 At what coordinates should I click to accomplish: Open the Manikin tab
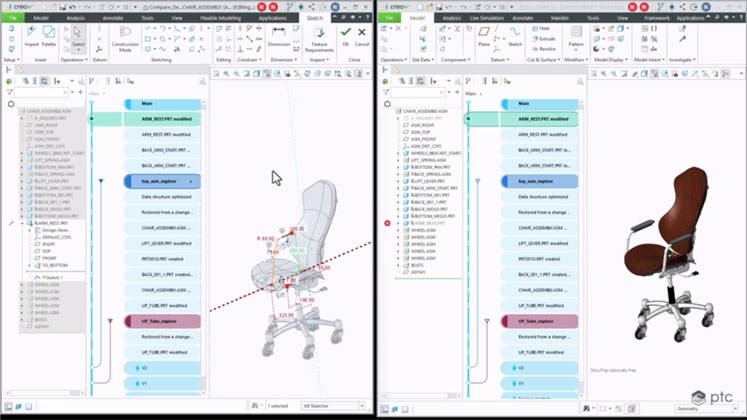(559, 18)
